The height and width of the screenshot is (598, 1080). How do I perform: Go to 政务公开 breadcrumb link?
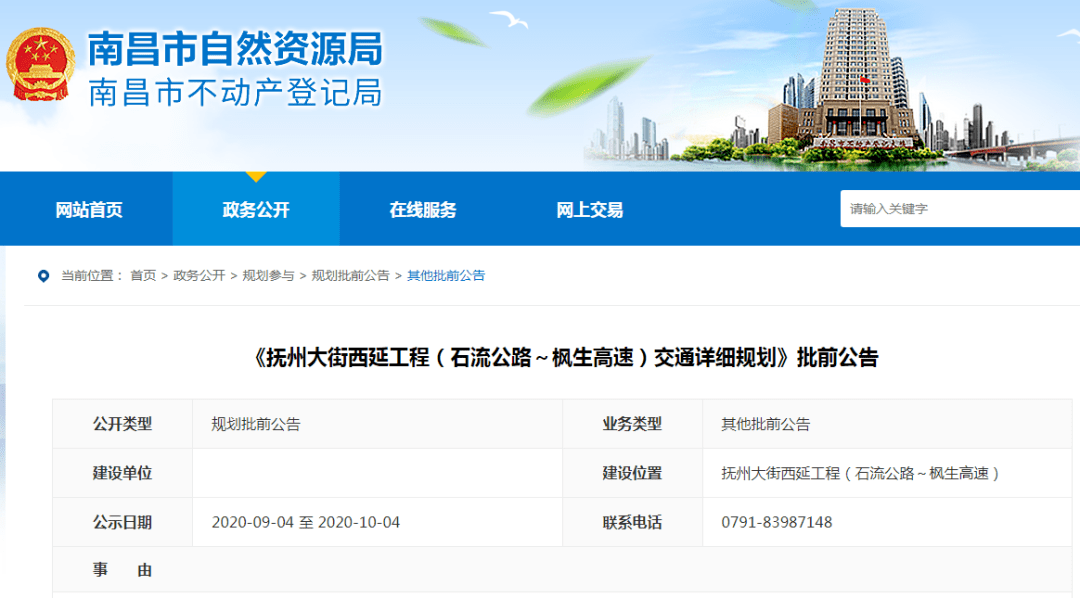pos(199,276)
